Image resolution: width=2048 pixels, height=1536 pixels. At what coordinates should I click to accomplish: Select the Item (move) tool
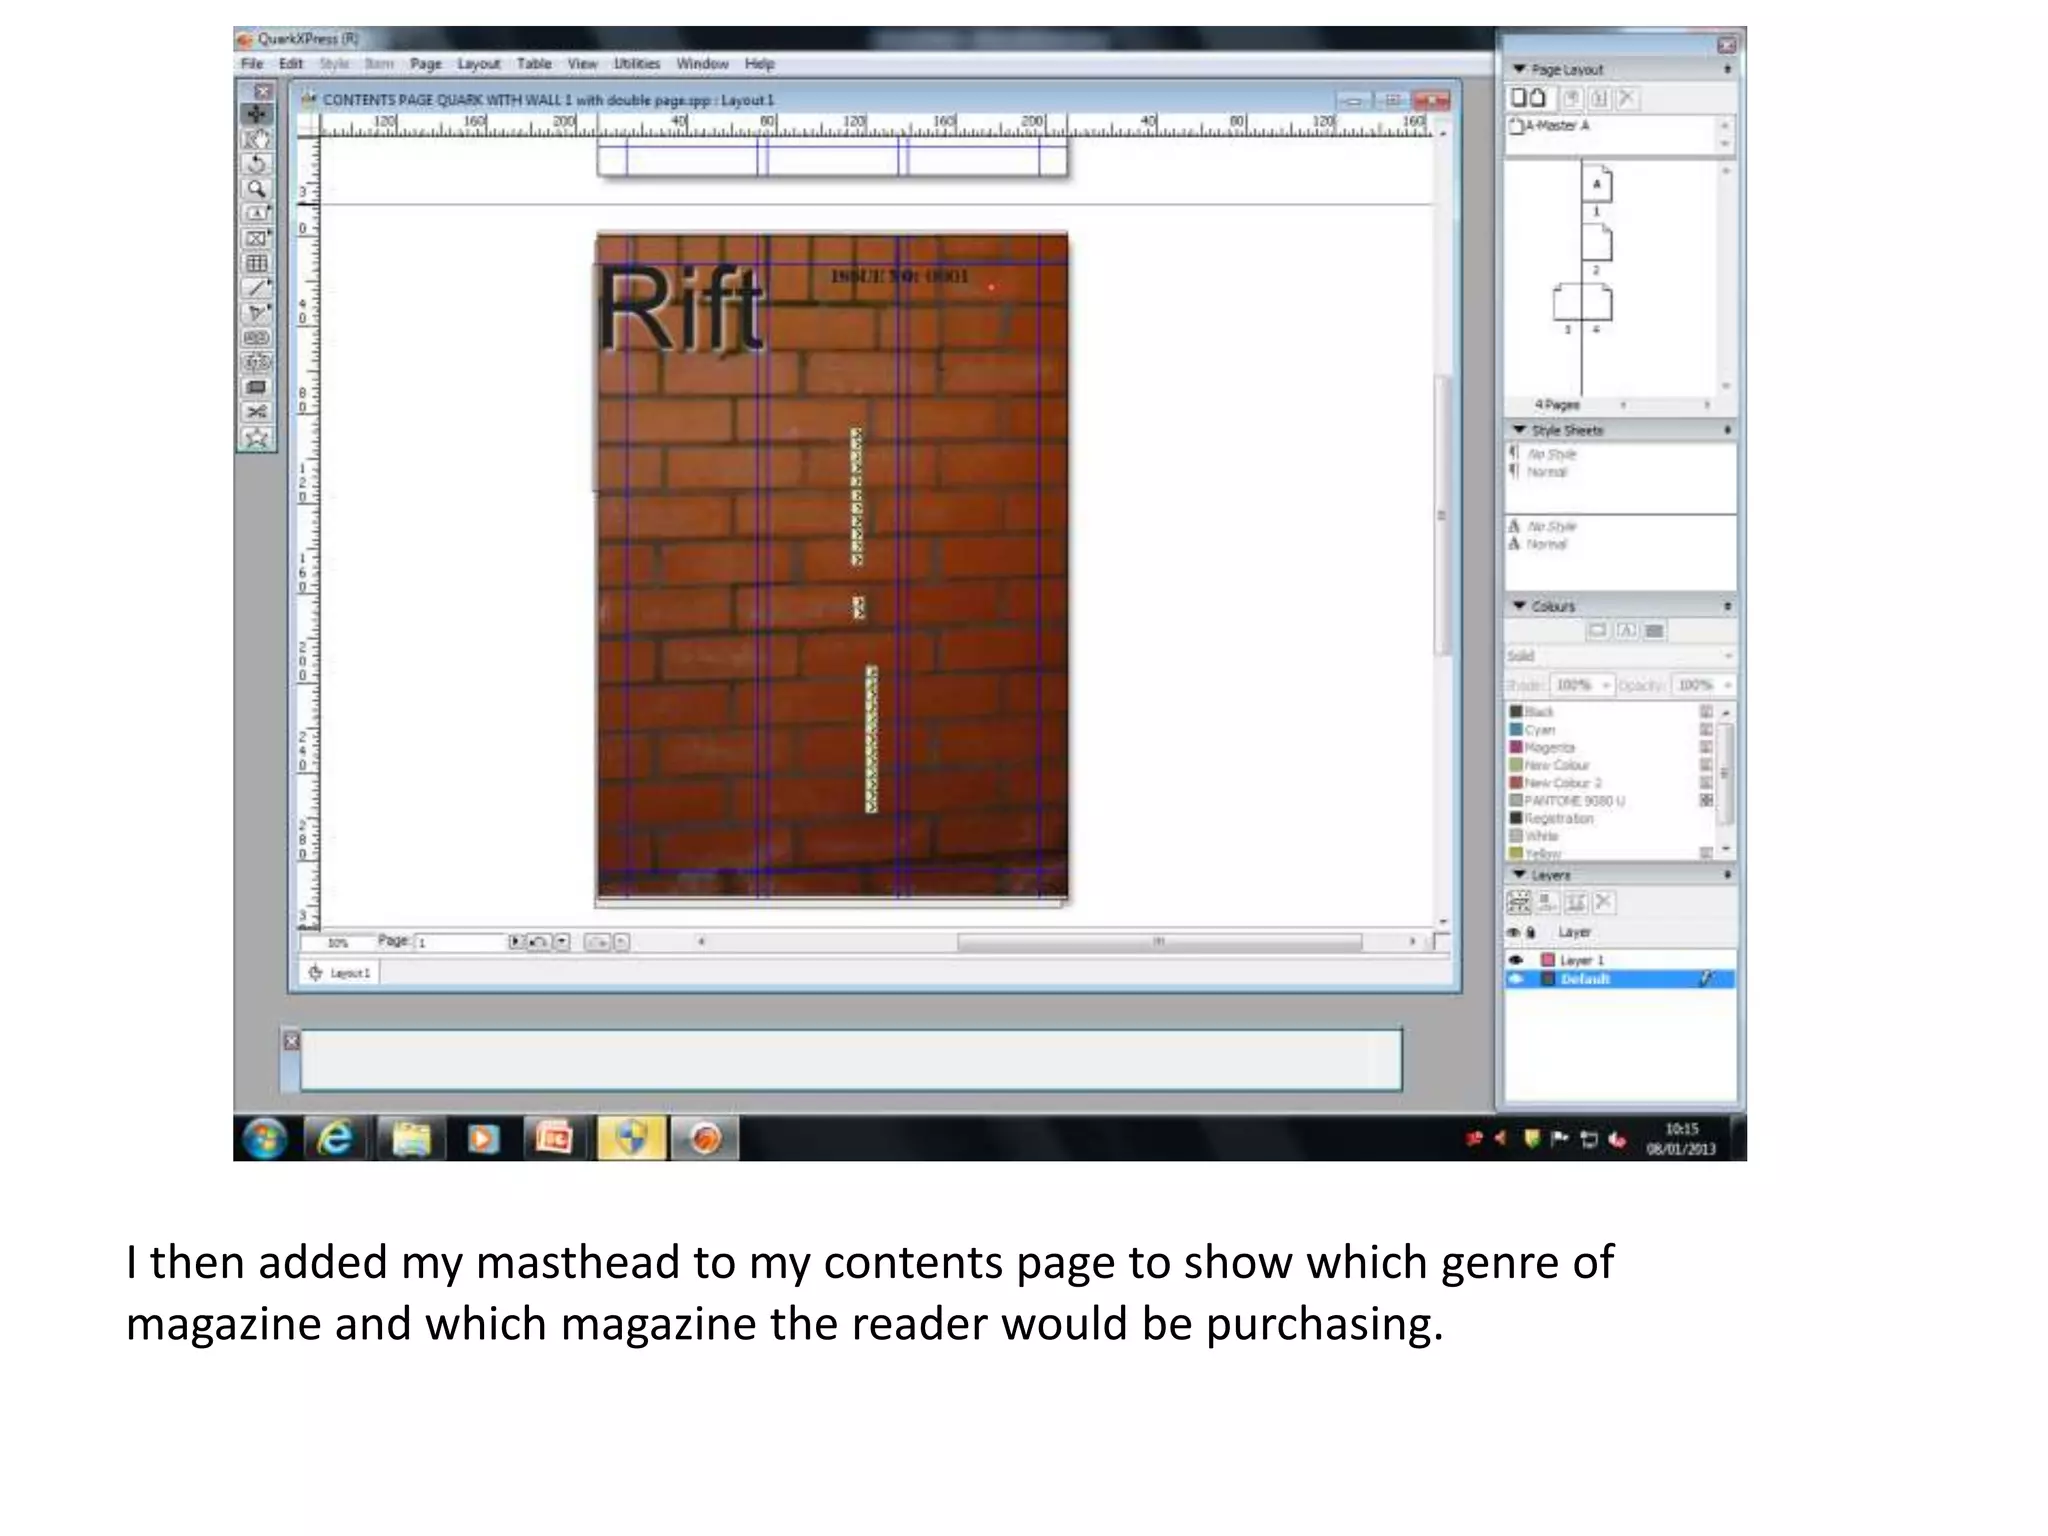pyautogui.click(x=257, y=114)
